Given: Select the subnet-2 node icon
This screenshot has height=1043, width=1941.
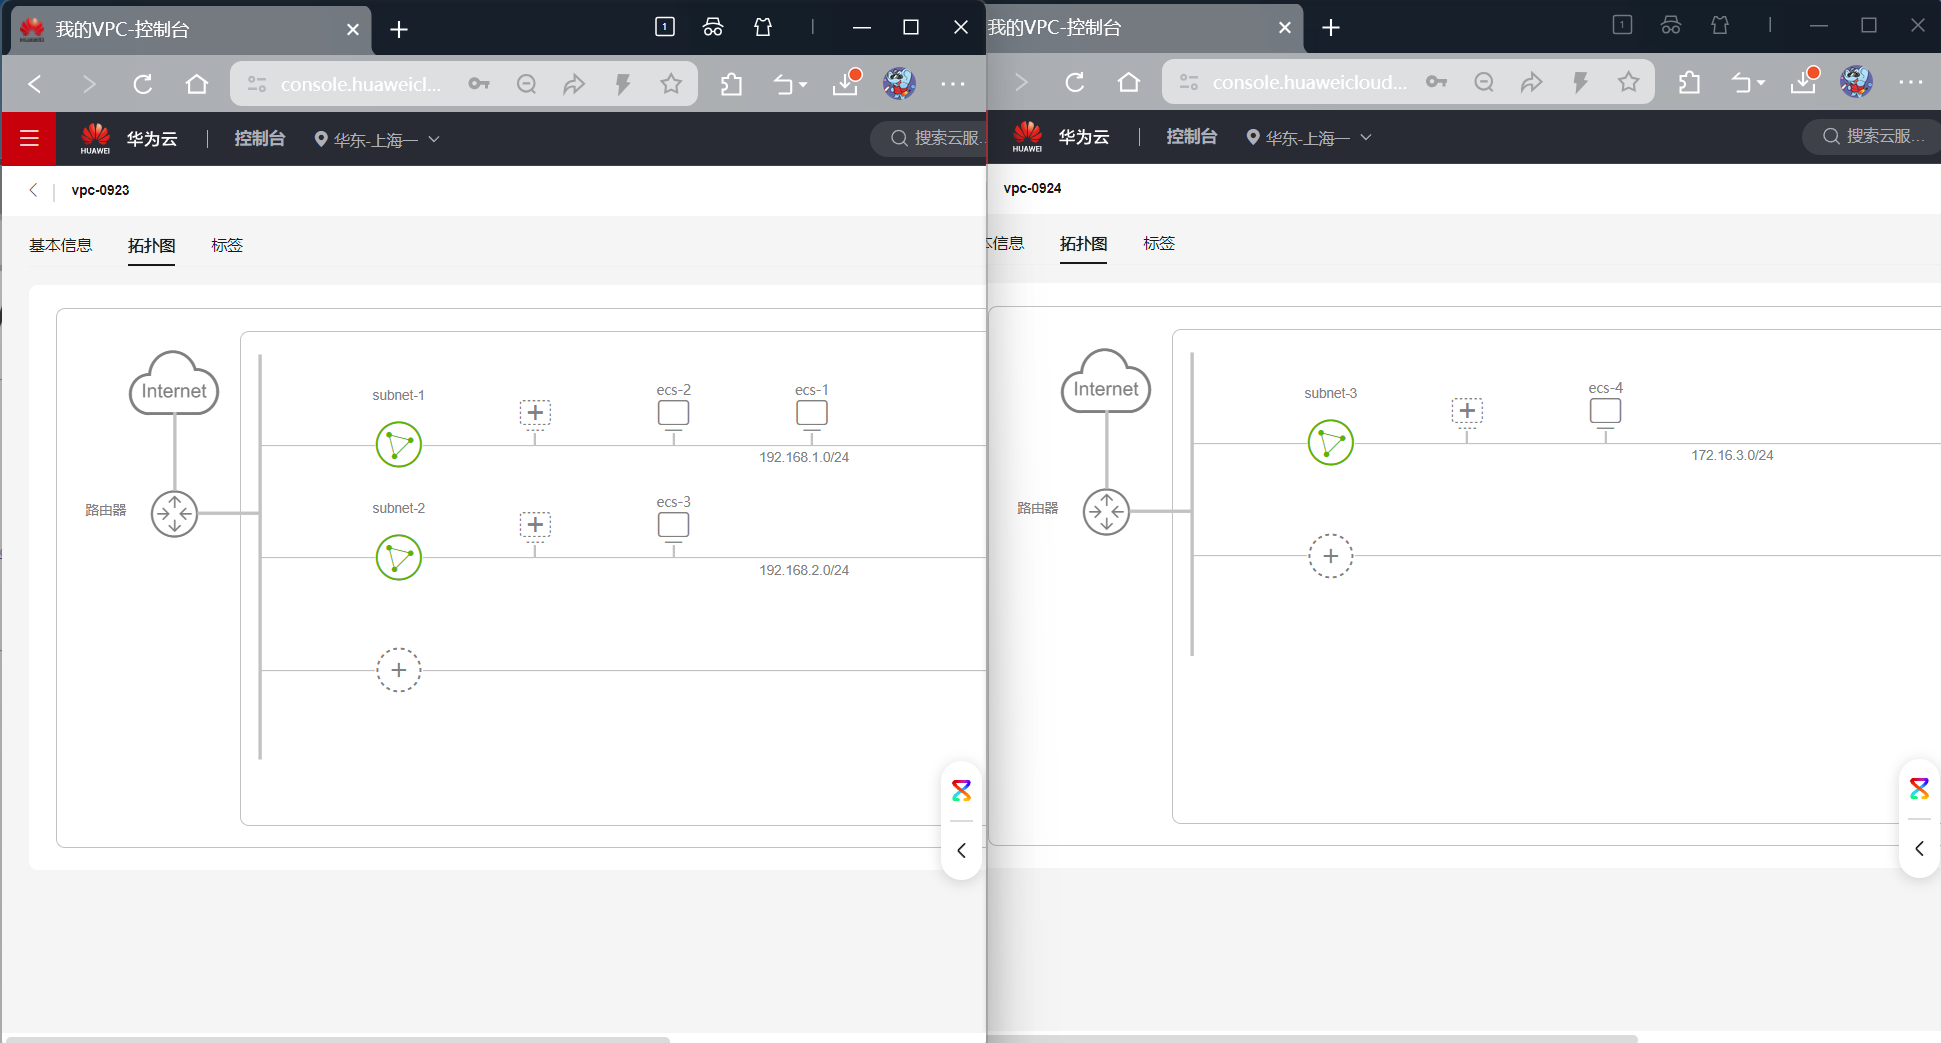Looking at the screenshot, I should click(398, 558).
